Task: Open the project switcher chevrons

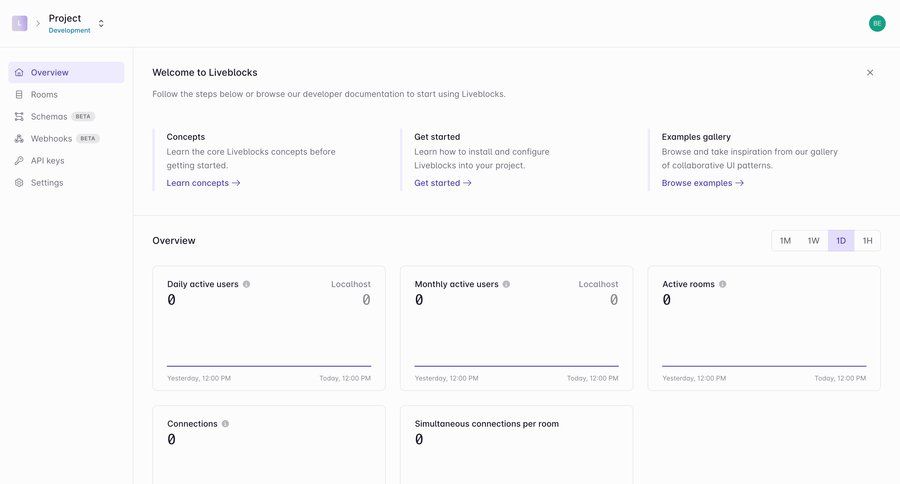Action: 101,24
